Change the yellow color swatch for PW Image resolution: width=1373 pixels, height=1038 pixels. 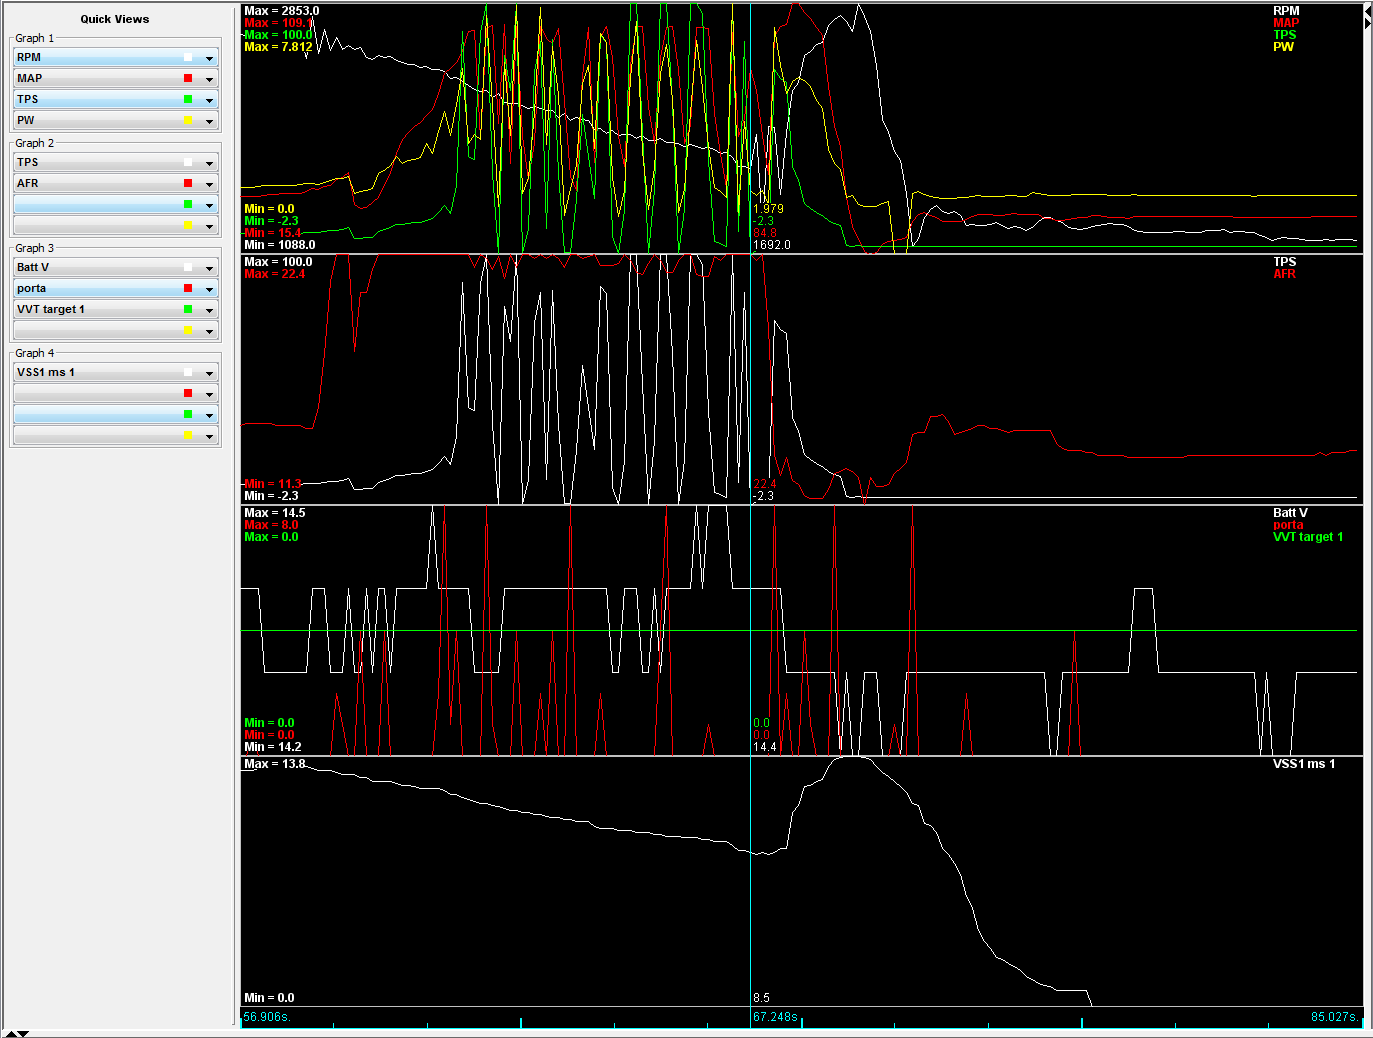(x=188, y=120)
